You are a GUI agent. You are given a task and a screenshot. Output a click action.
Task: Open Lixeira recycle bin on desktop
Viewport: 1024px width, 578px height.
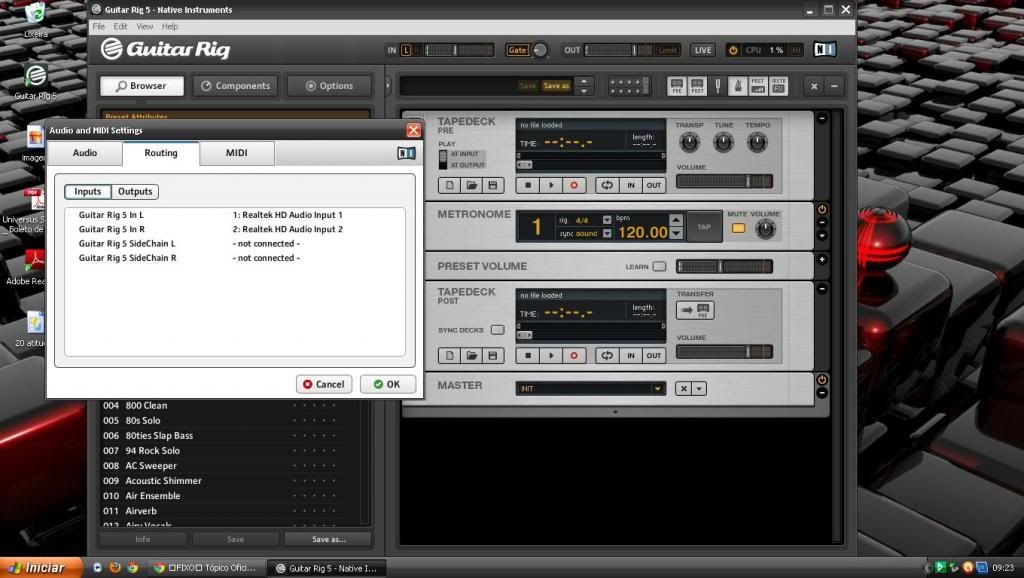click(35, 20)
